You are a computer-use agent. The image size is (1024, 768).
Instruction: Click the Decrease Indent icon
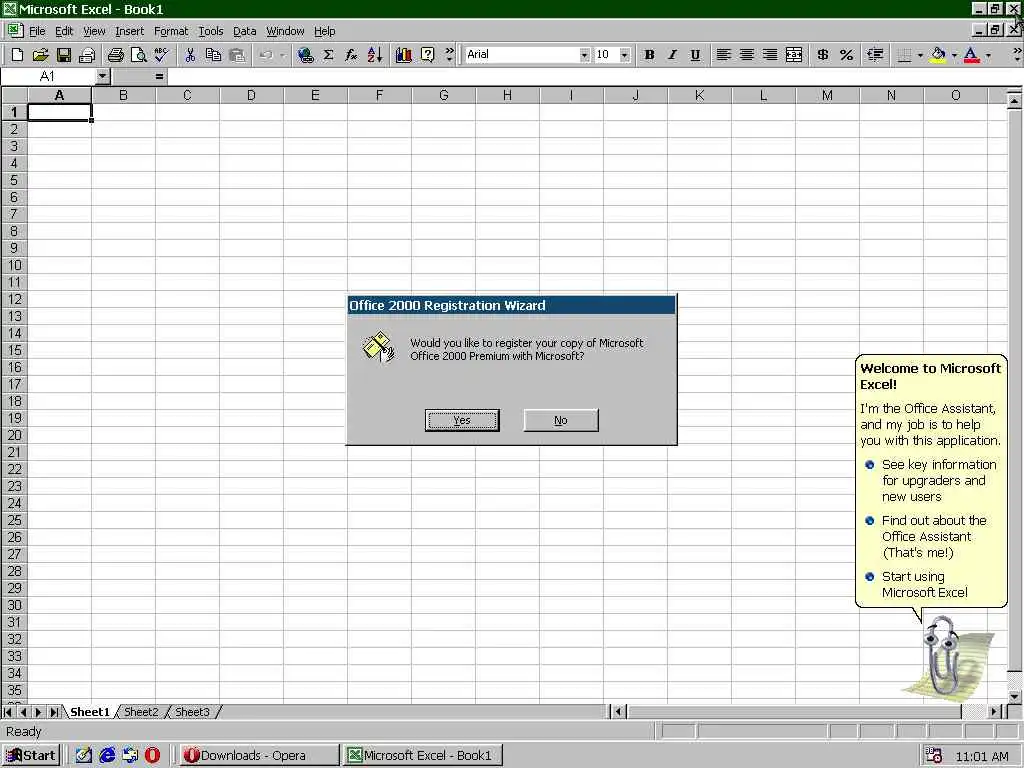click(875, 55)
